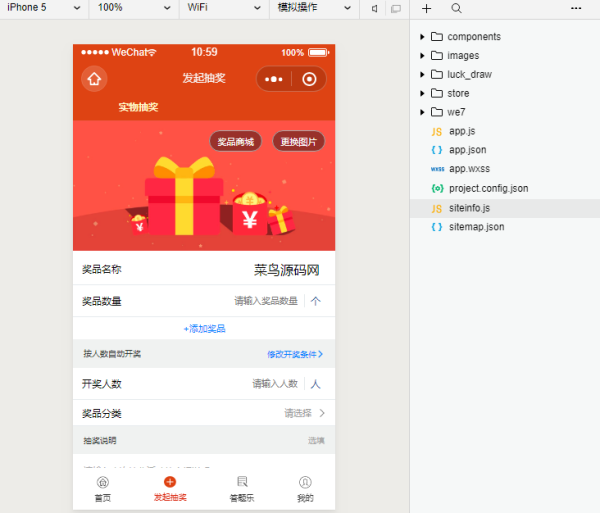This screenshot has height=513, width=600.
Task: Open the 模拟操作 dropdown
Action: click(x=315, y=8)
